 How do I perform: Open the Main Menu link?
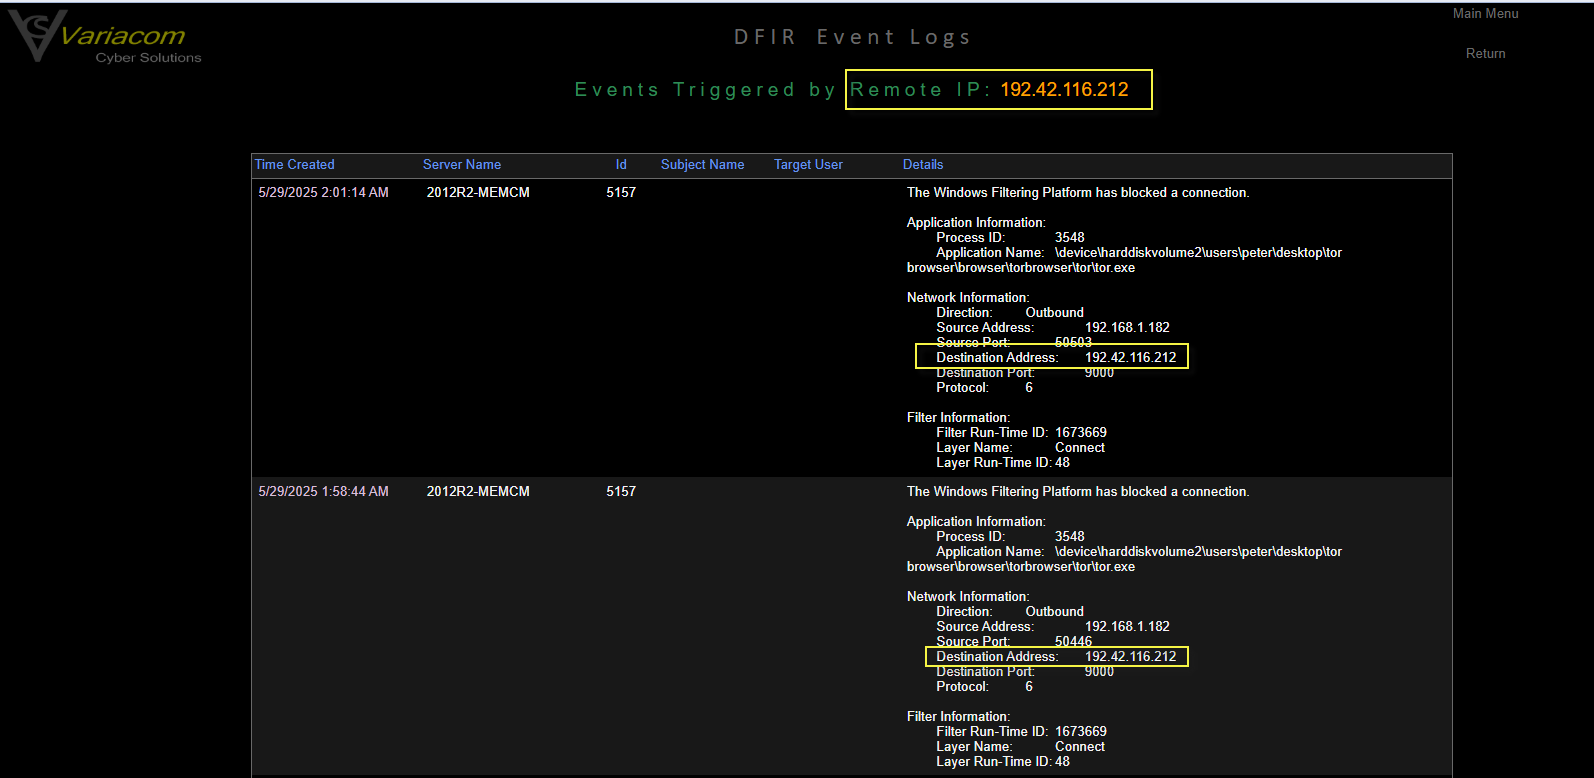point(1485,13)
